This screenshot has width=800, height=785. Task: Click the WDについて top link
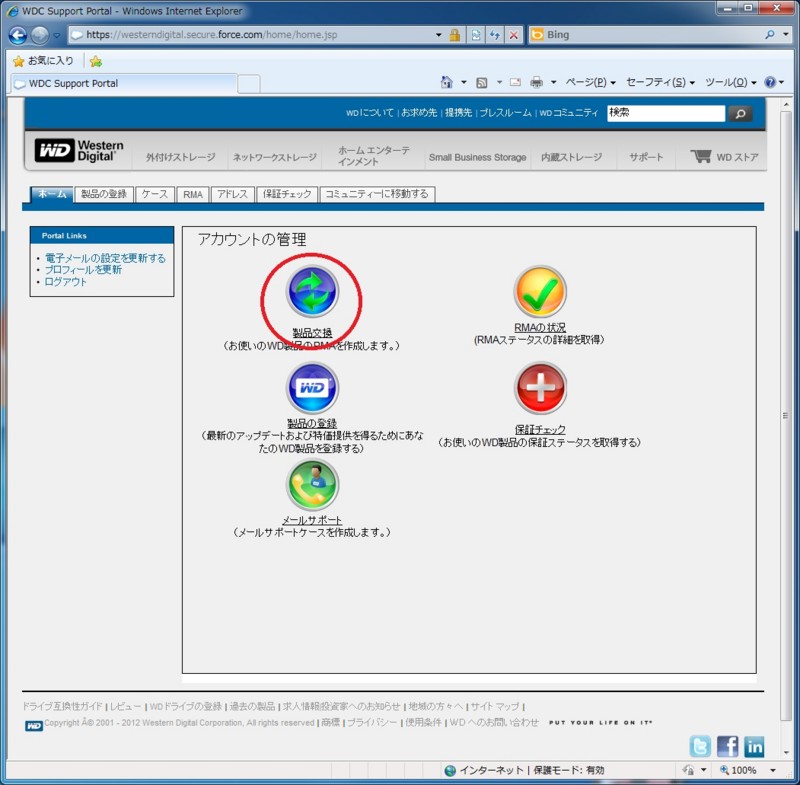[370, 113]
